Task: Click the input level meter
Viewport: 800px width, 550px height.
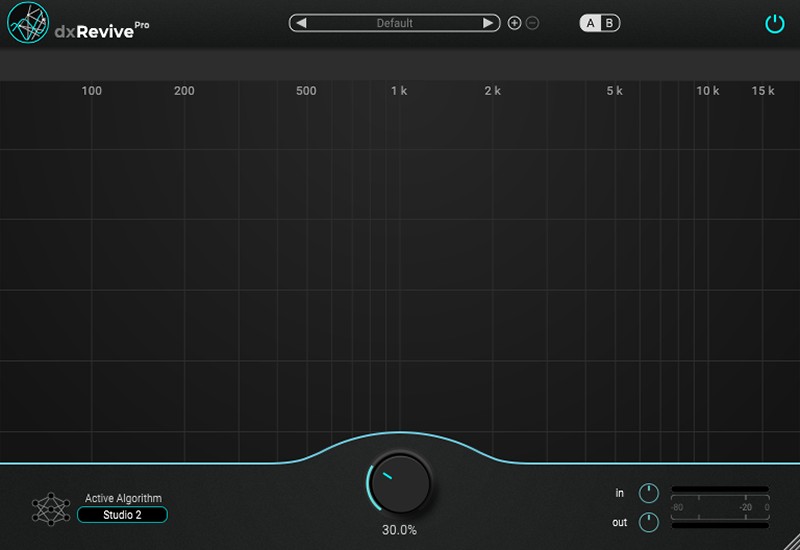Action: coord(720,489)
